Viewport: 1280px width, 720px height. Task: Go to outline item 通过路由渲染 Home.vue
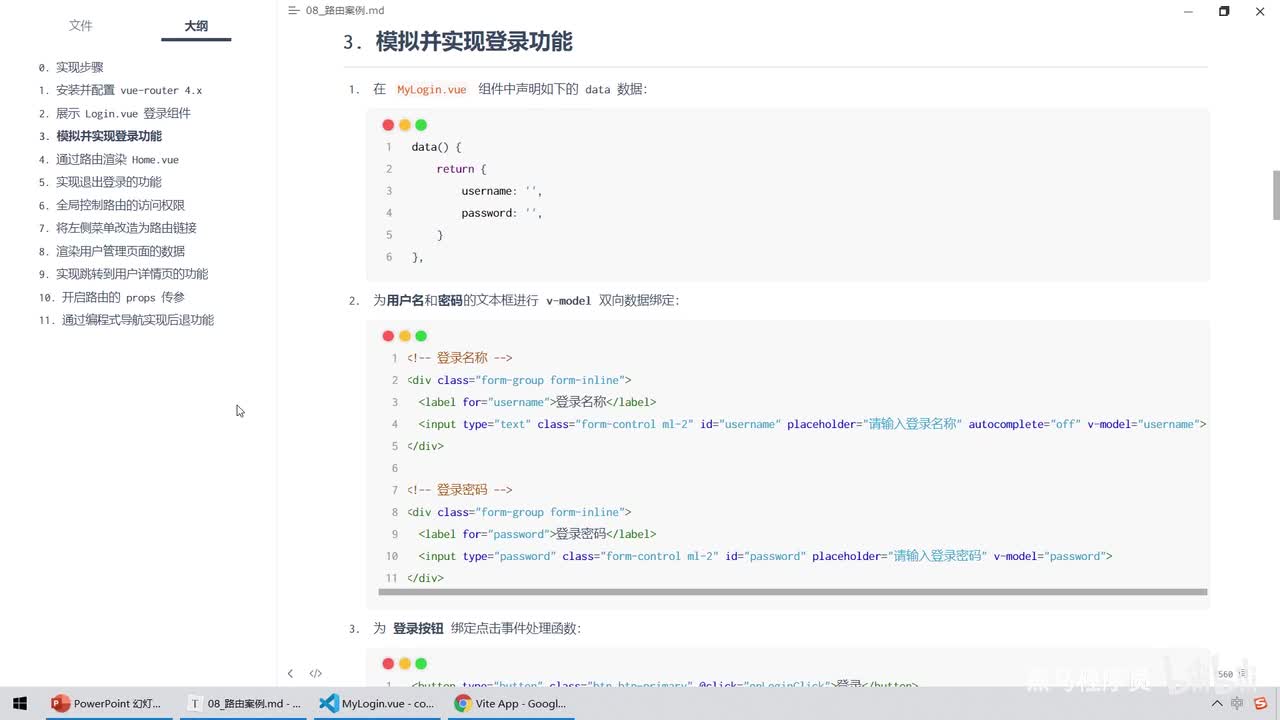click(x=109, y=159)
